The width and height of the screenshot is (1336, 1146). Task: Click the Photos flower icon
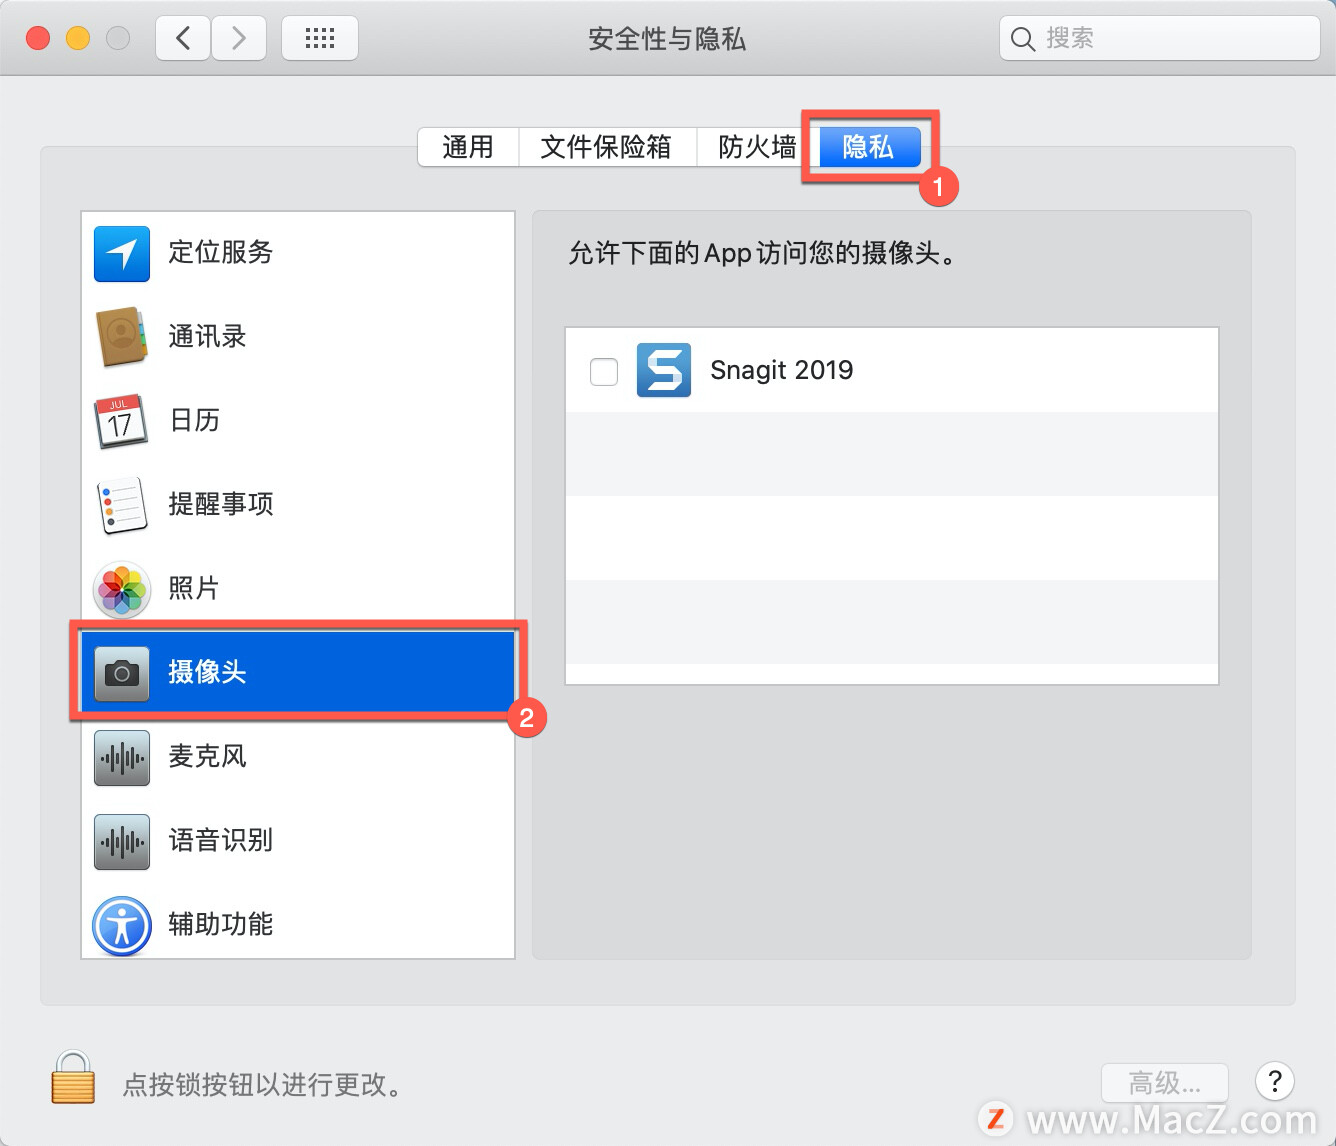pyautogui.click(x=122, y=589)
